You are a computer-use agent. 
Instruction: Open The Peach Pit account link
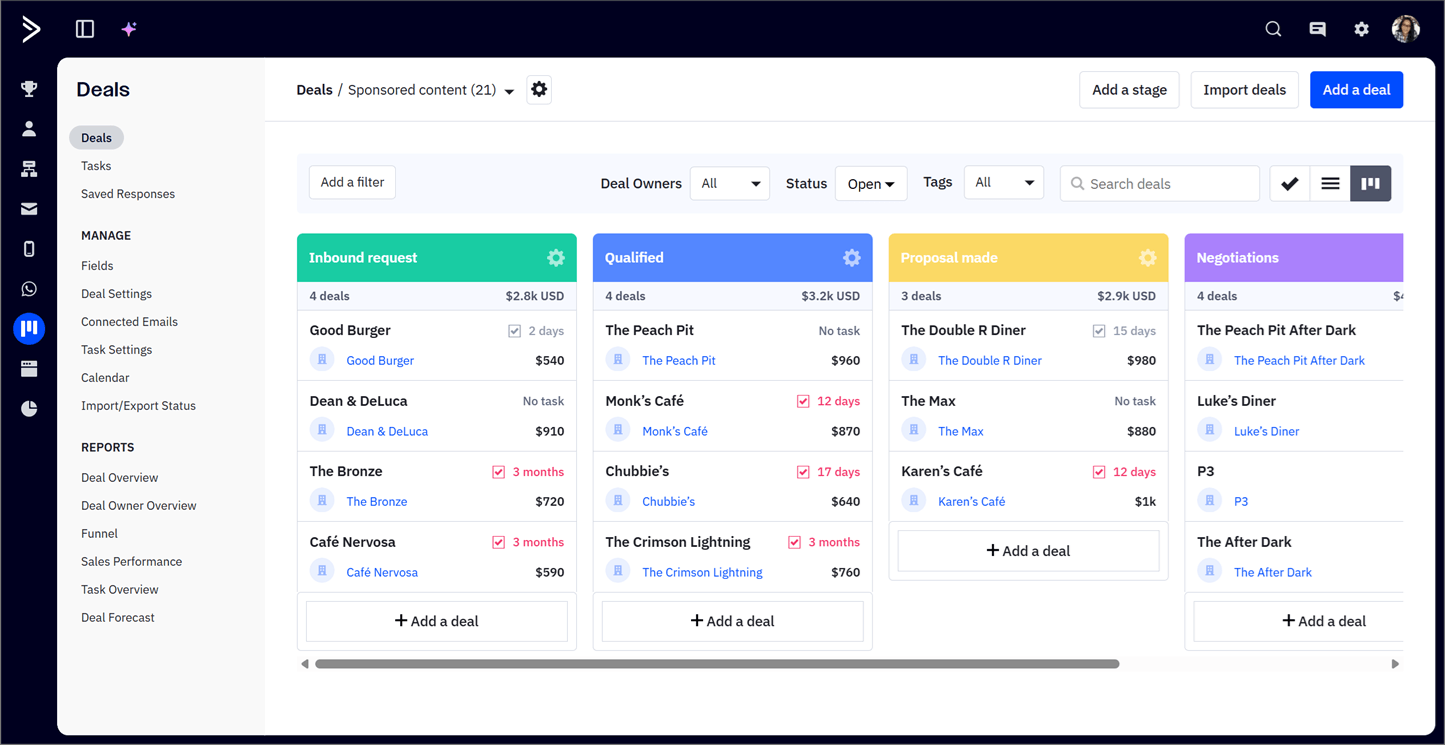tap(679, 360)
